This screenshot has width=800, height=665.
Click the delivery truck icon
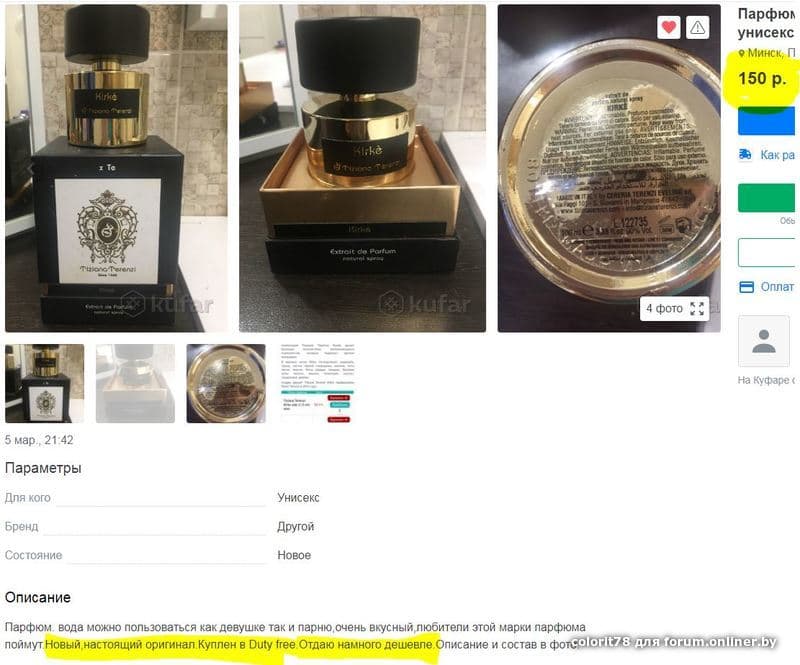tap(745, 154)
